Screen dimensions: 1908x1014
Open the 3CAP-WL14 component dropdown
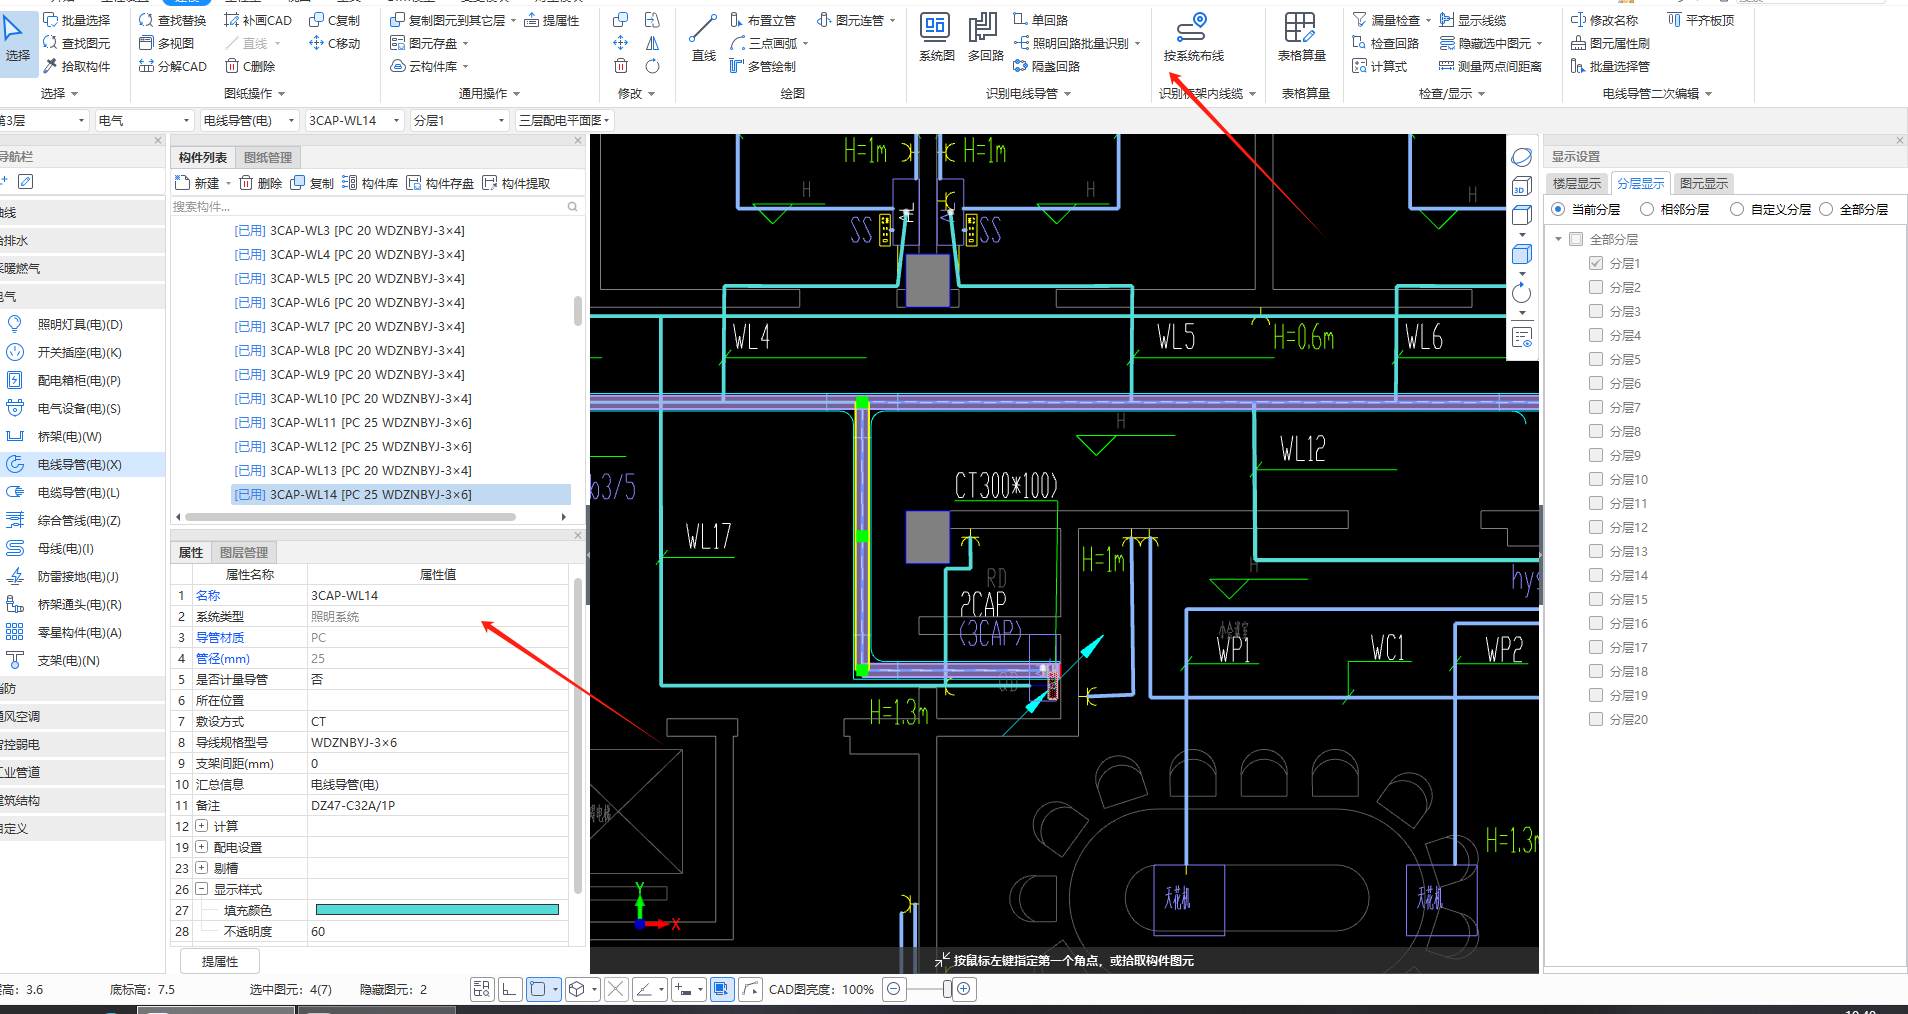click(354, 120)
